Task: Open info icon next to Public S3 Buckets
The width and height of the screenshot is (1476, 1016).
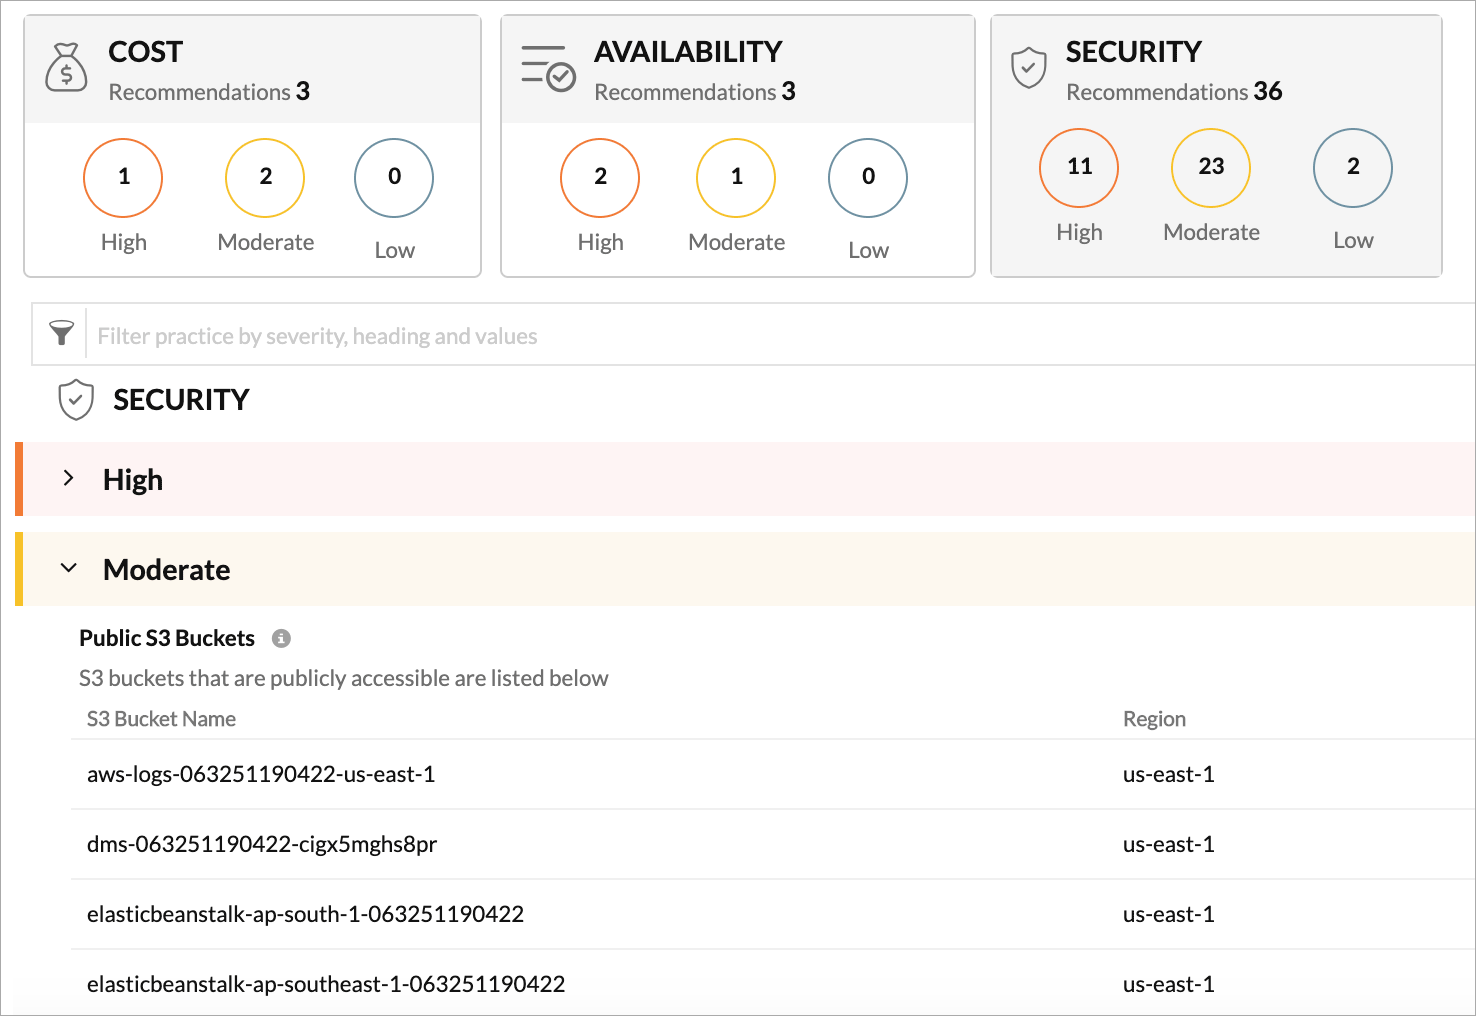Action: click(x=282, y=638)
